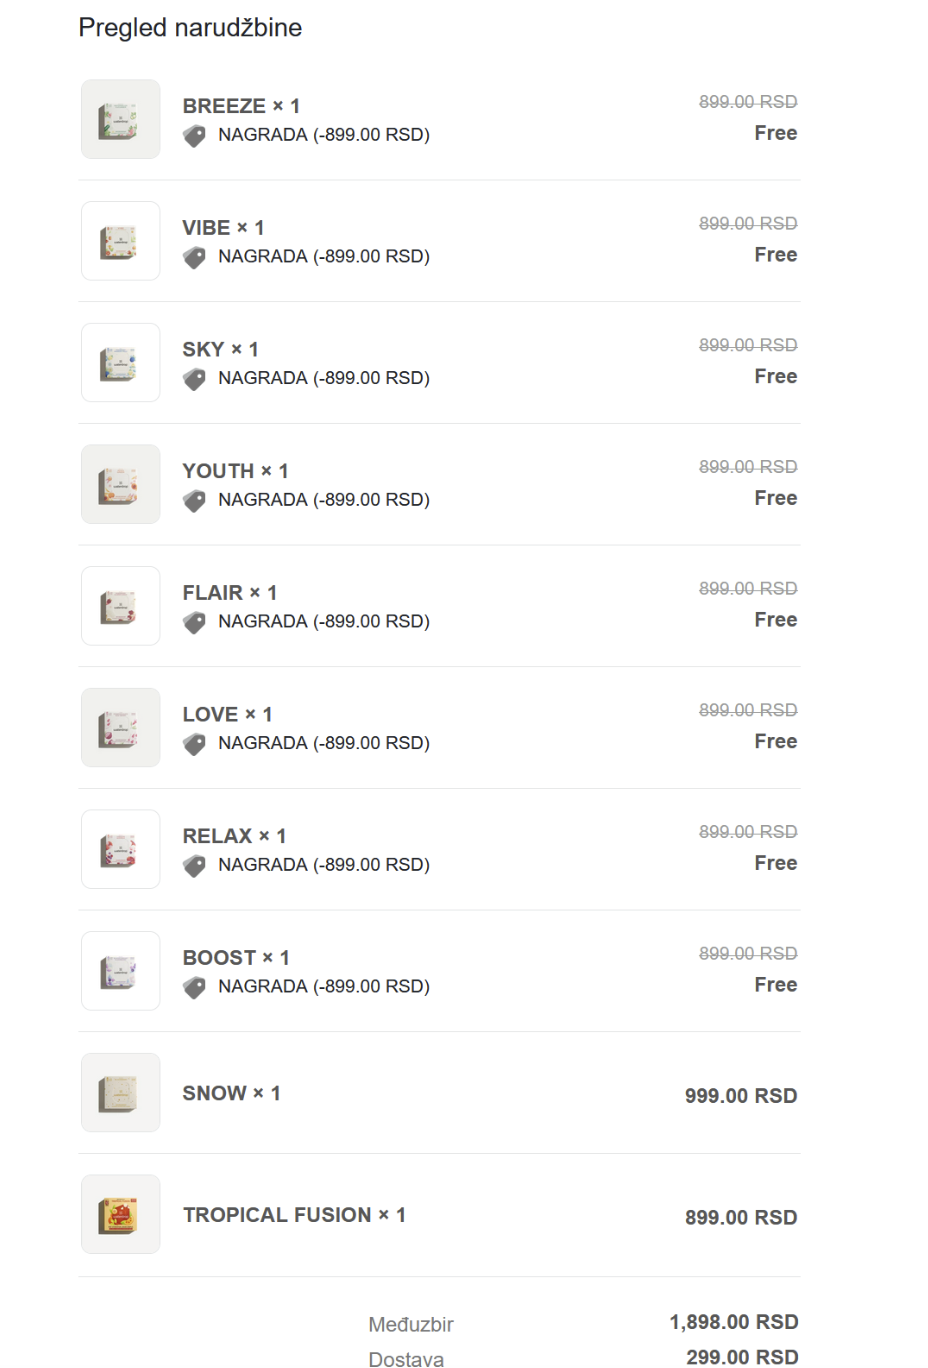The image size is (928, 1368).
Task: Click the SNOW × 1 item name
Action: point(231,1093)
